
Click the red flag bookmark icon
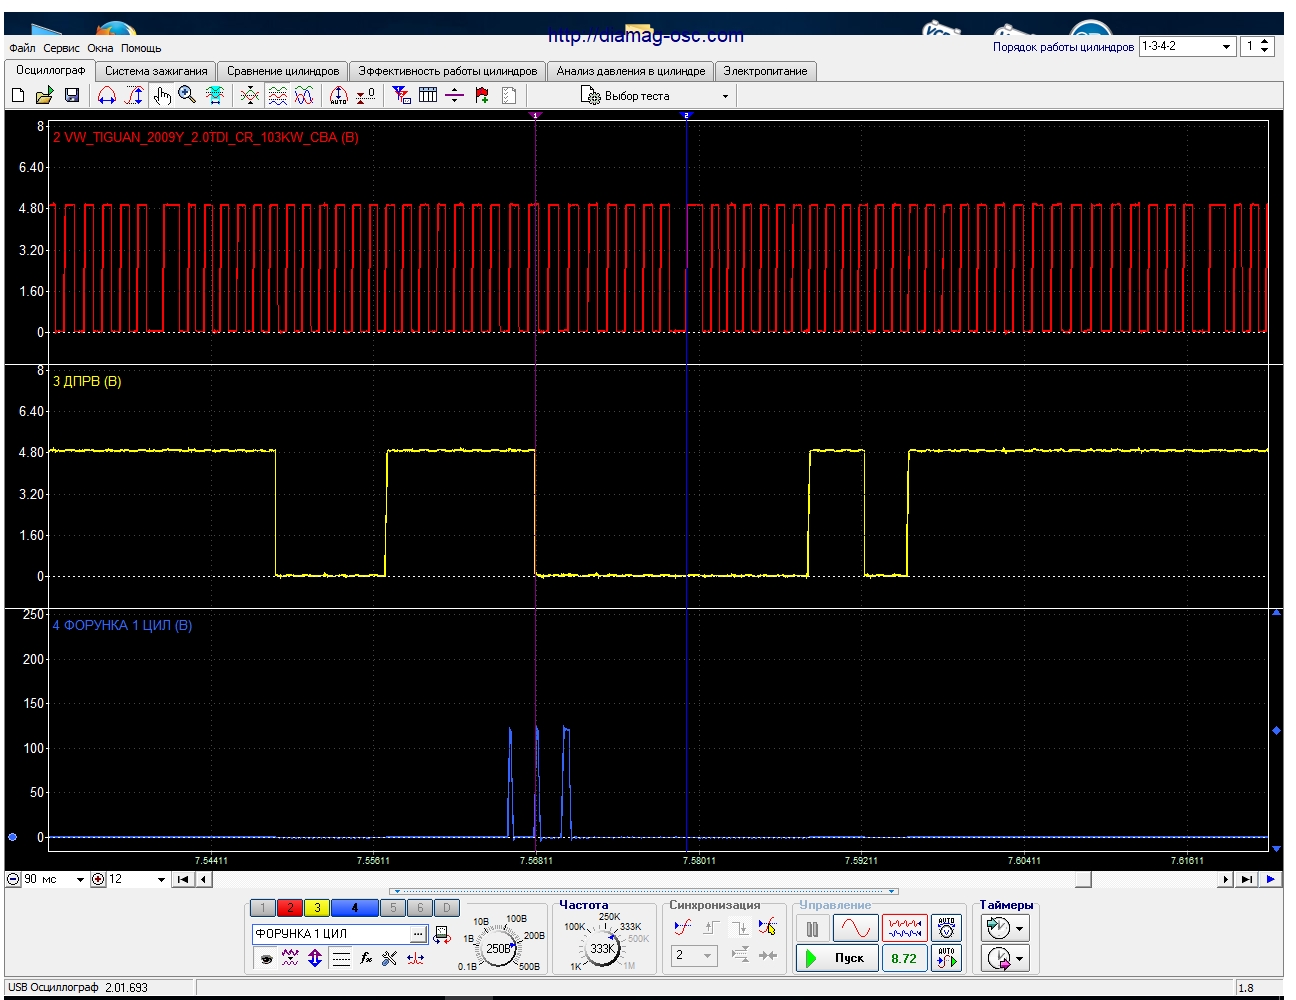pyautogui.click(x=482, y=95)
